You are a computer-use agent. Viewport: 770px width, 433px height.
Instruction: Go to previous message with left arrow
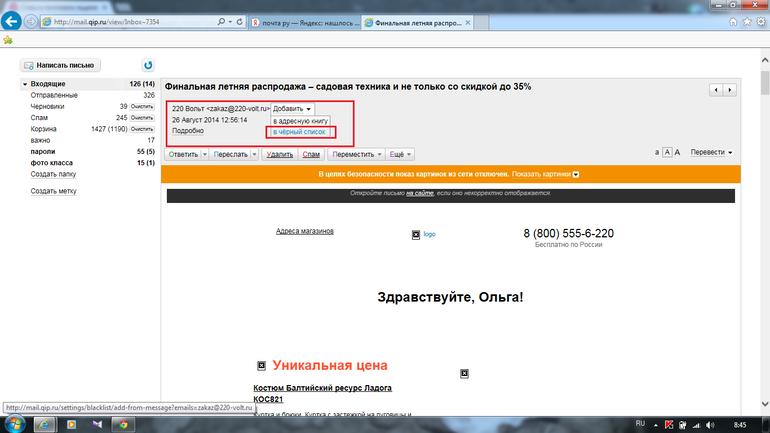[x=716, y=90]
